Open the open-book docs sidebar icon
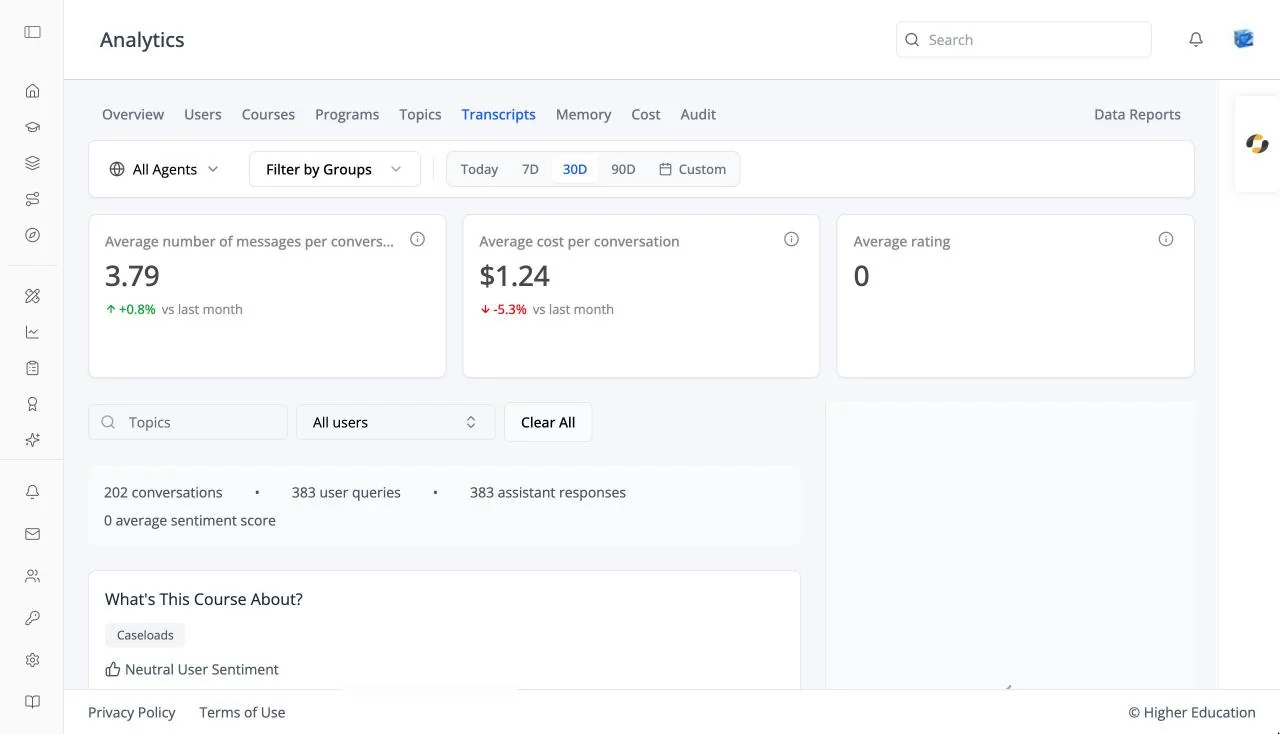The height and width of the screenshot is (734, 1280). [x=33, y=702]
